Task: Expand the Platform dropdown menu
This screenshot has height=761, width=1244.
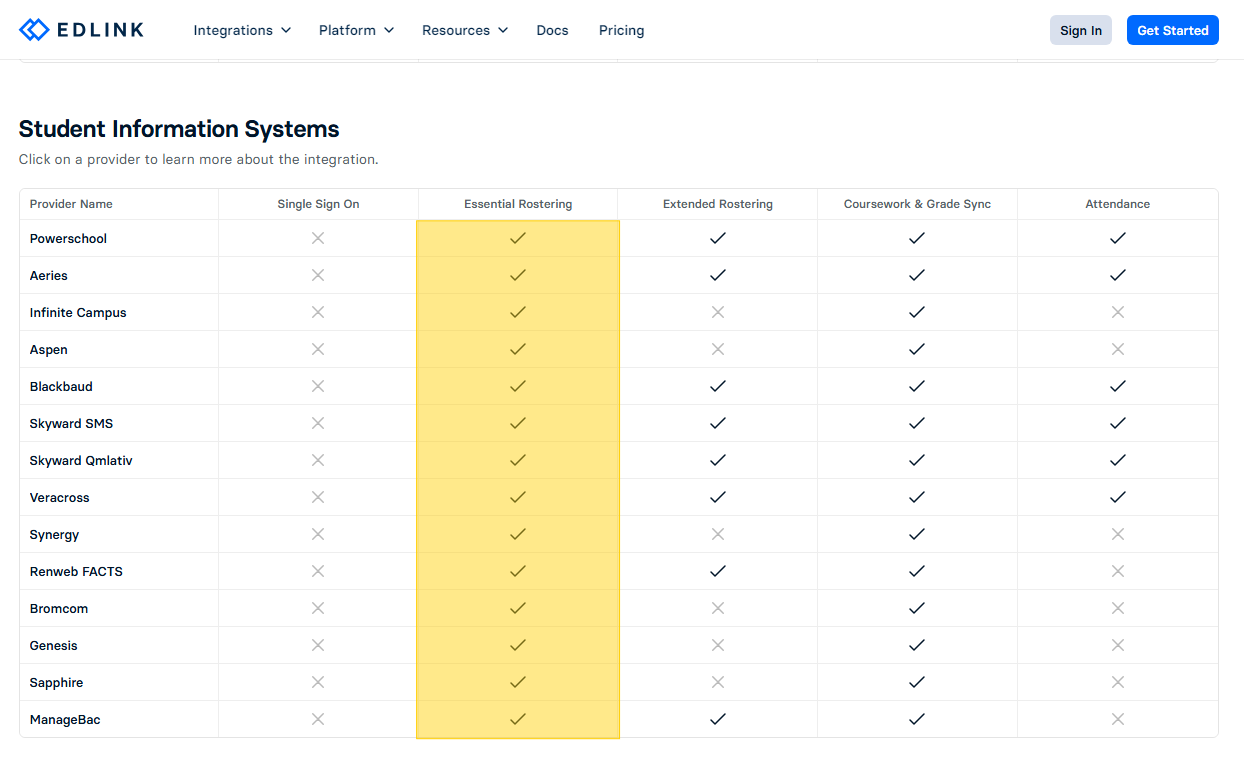Action: point(356,30)
